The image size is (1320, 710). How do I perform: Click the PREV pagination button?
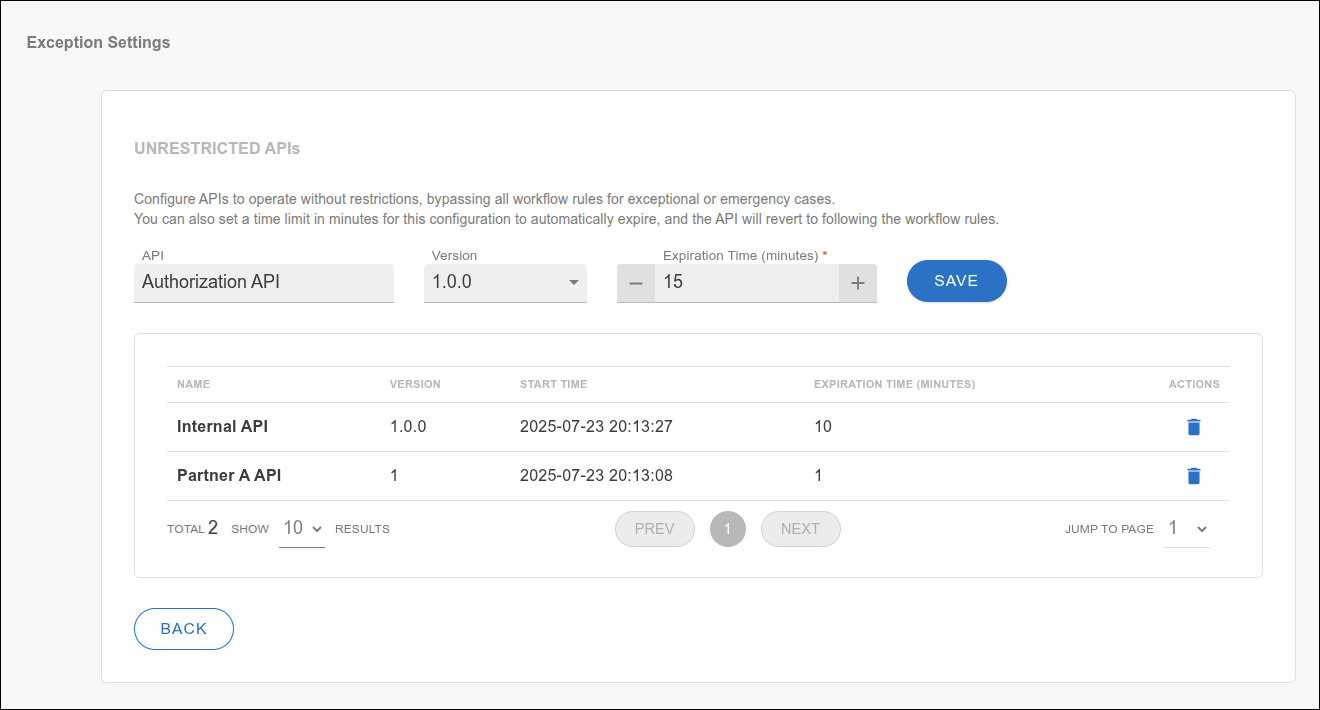(654, 528)
